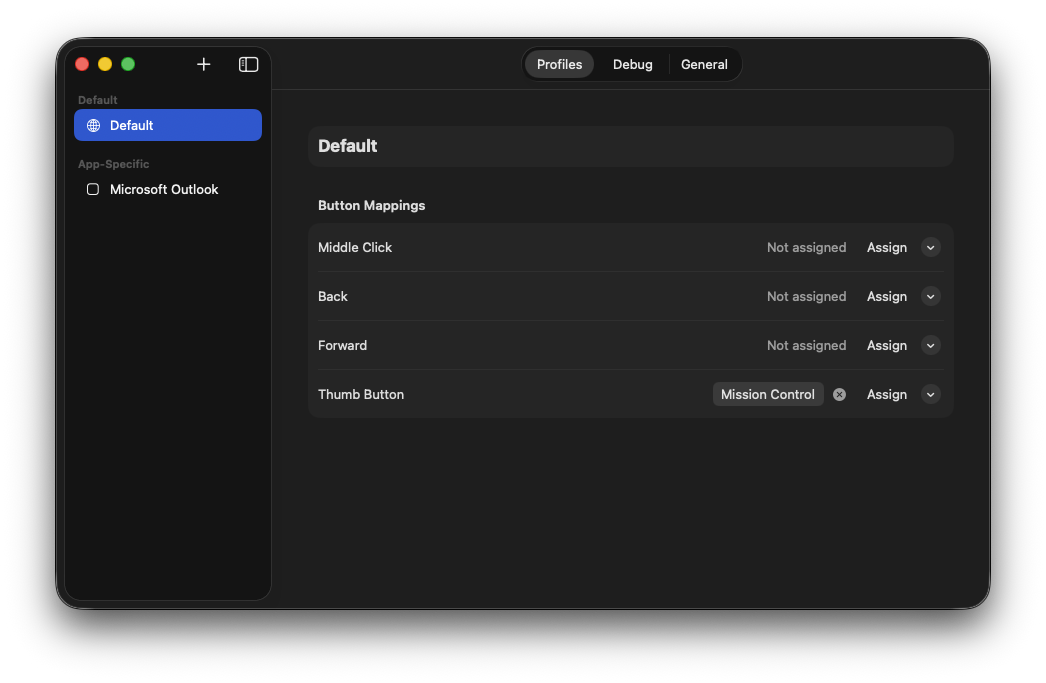Click the + icon to add a profile

coord(203,64)
